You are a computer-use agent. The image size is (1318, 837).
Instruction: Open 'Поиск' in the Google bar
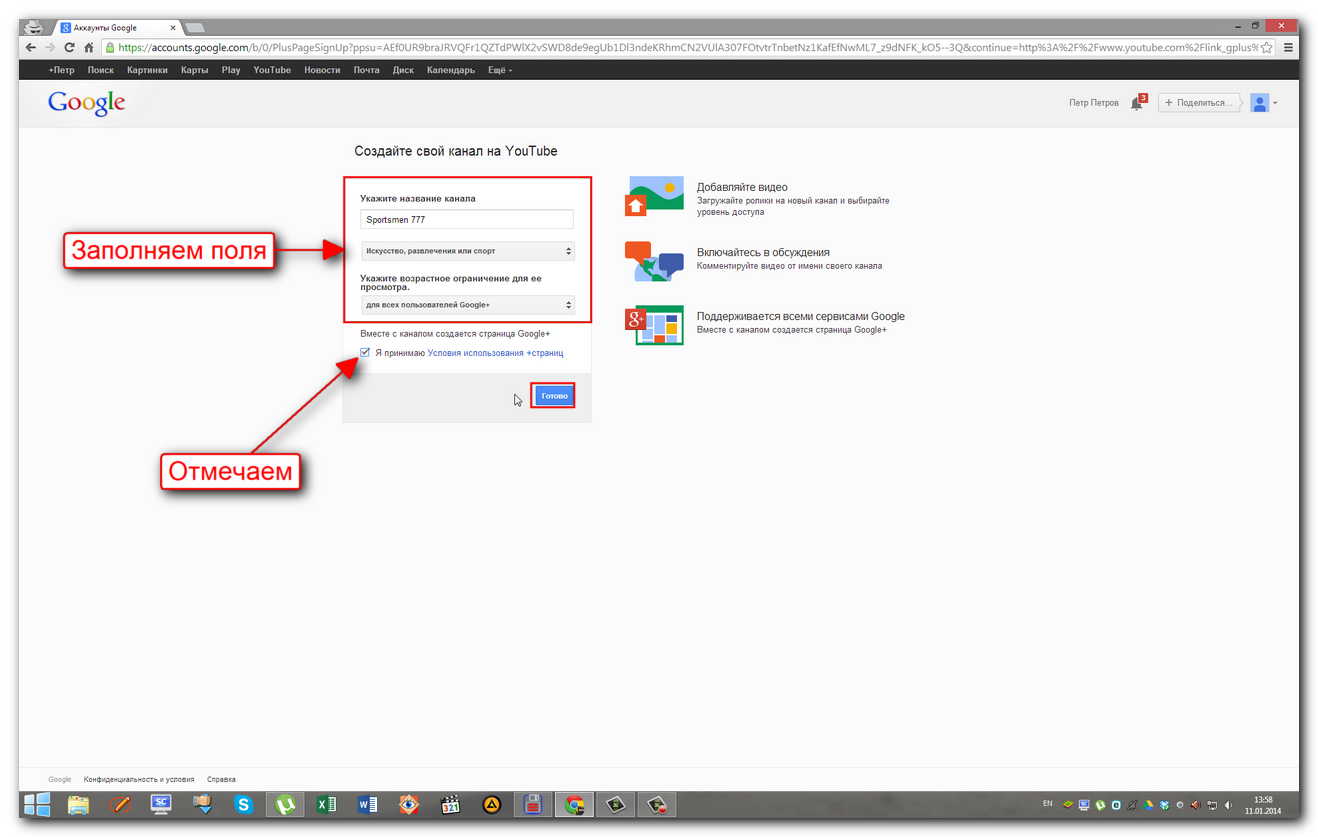coord(100,70)
